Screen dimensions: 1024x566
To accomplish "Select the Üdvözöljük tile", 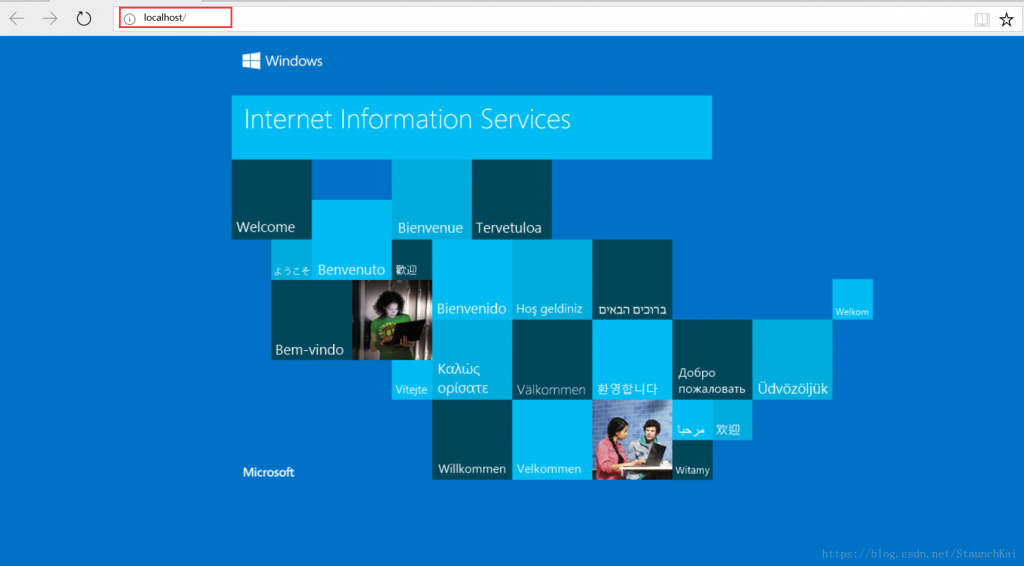I will click(792, 360).
